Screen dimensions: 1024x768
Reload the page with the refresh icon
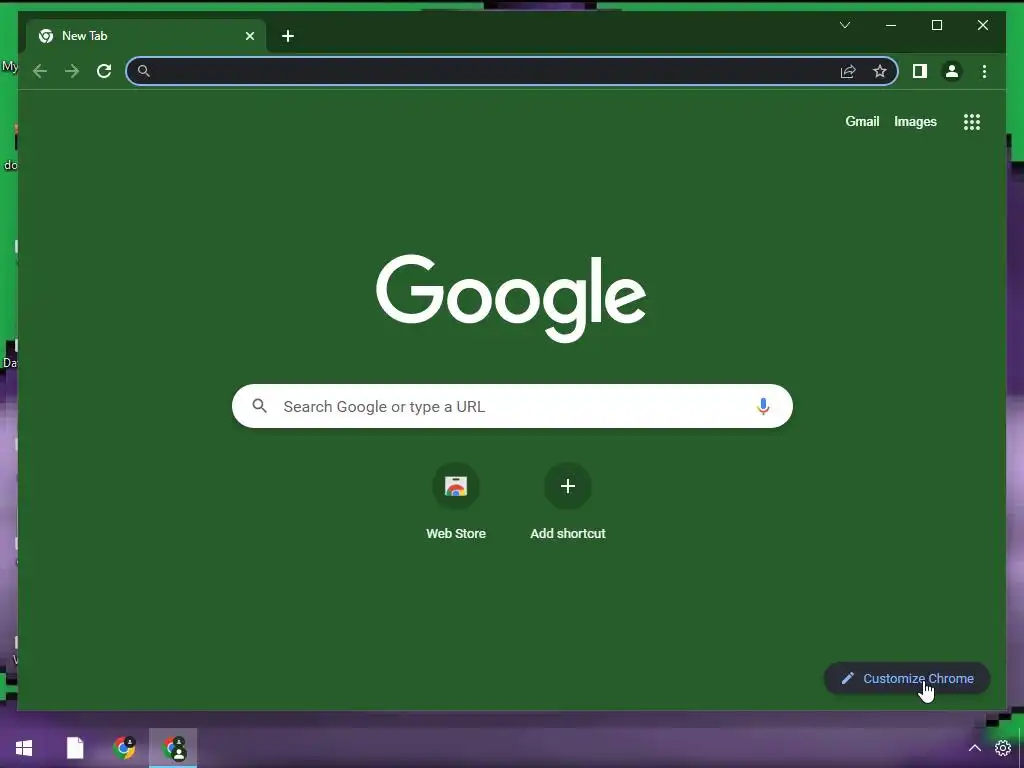tap(104, 71)
